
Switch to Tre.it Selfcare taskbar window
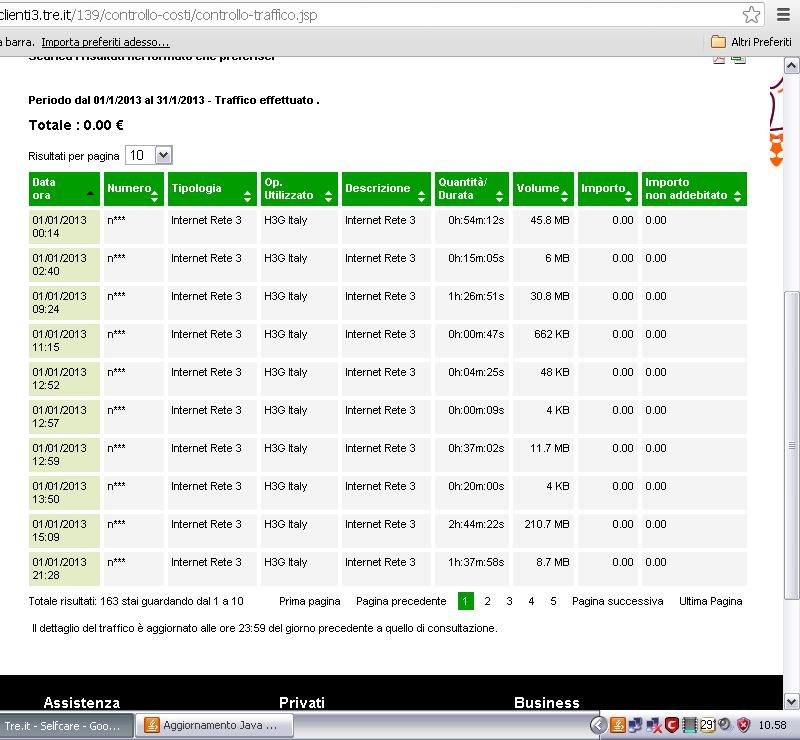(66, 725)
